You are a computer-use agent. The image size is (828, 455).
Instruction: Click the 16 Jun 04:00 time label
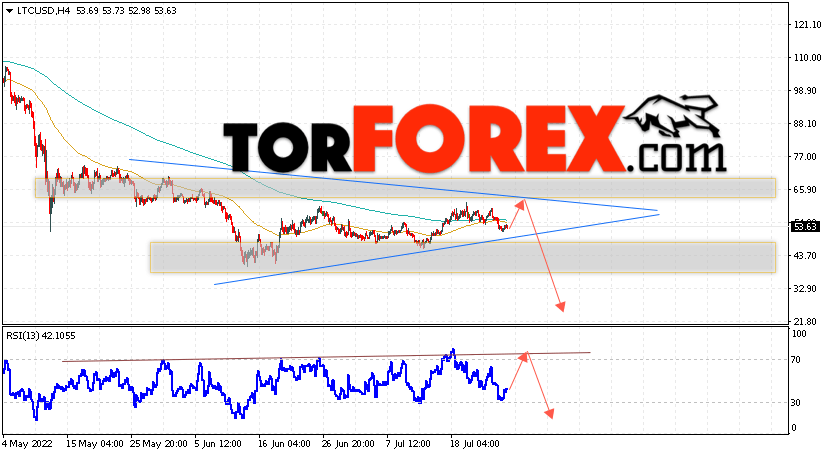[x=287, y=444]
